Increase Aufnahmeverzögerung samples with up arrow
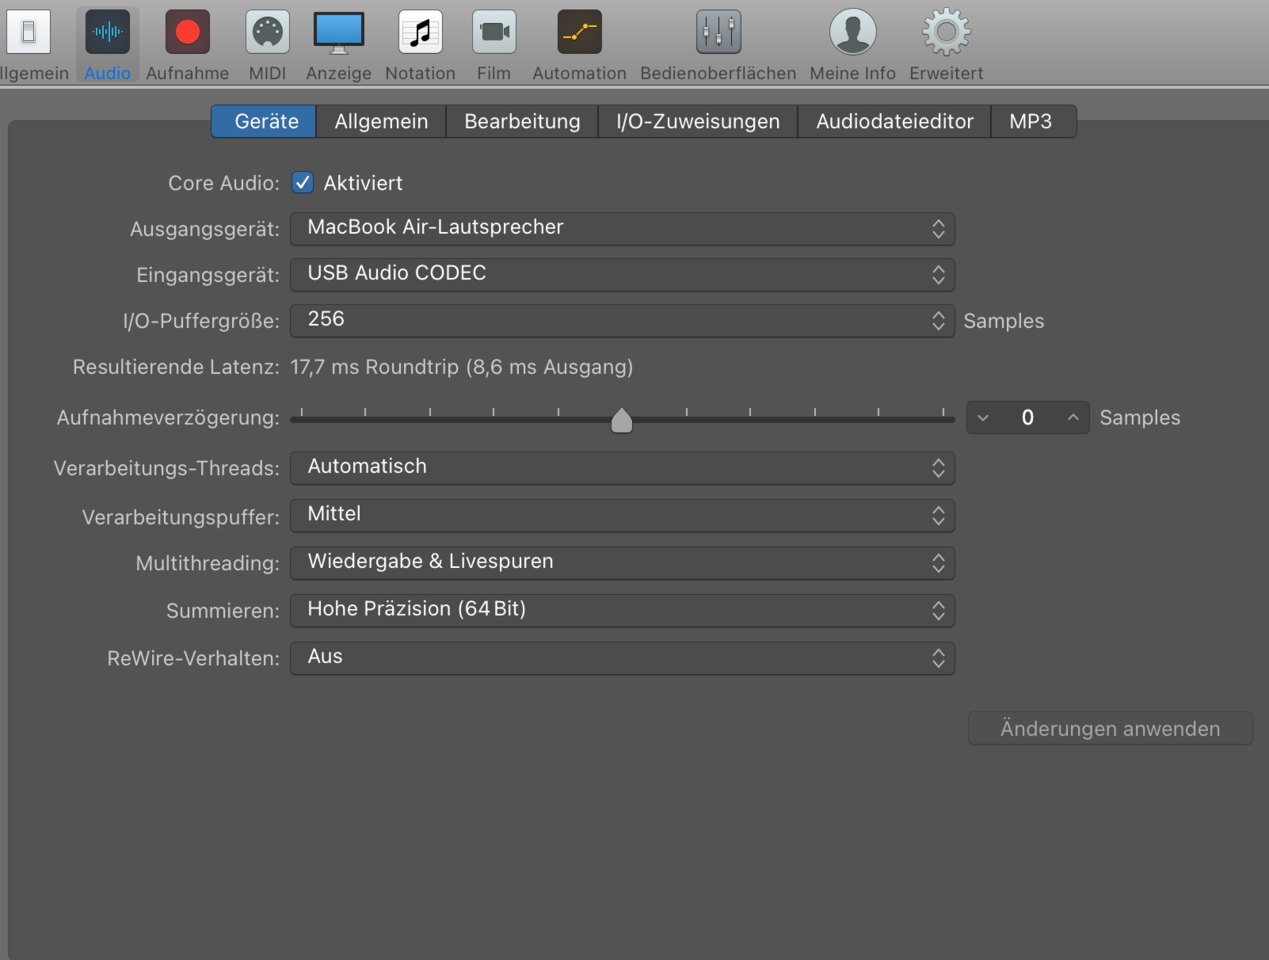Viewport: 1269px width, 960px height. tap(1072, 418)
